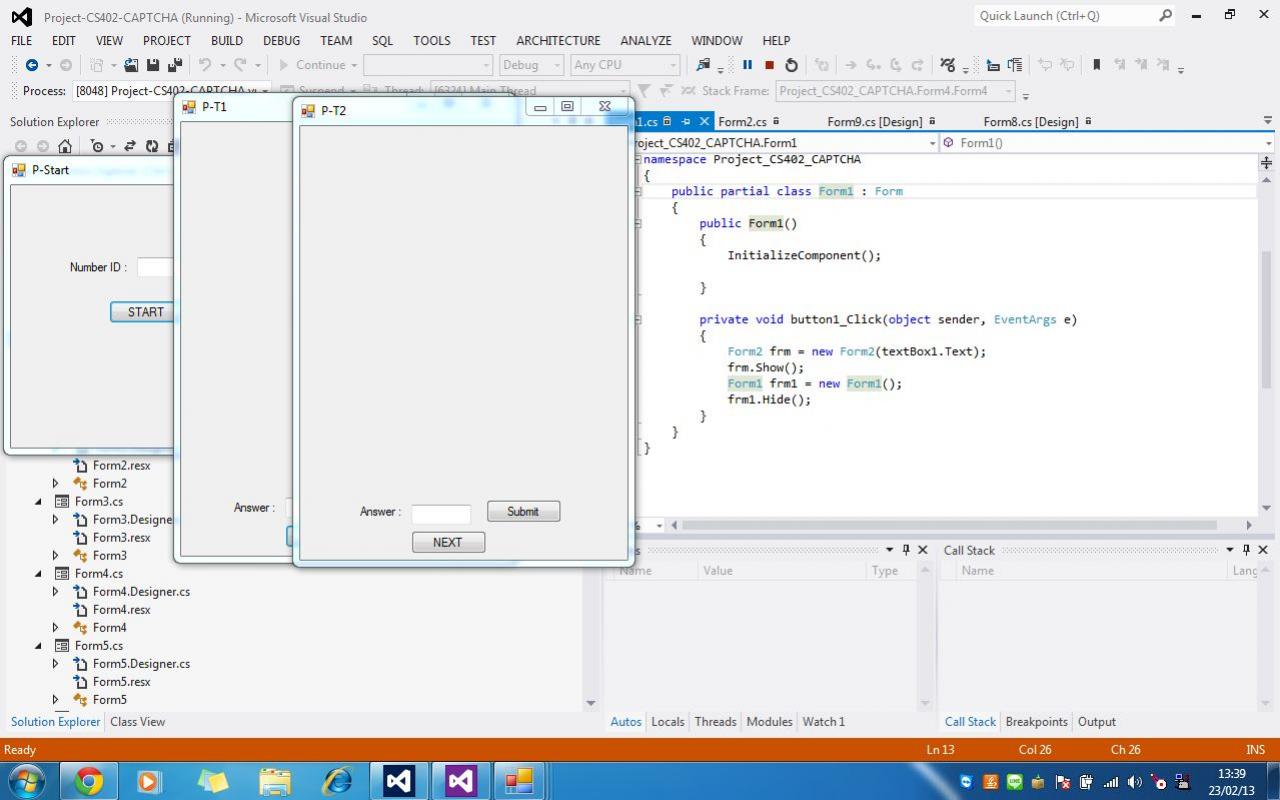Open the Call Stack panel options dropdown arrow
This screenshot has height=800, width=1280.
1230,550
